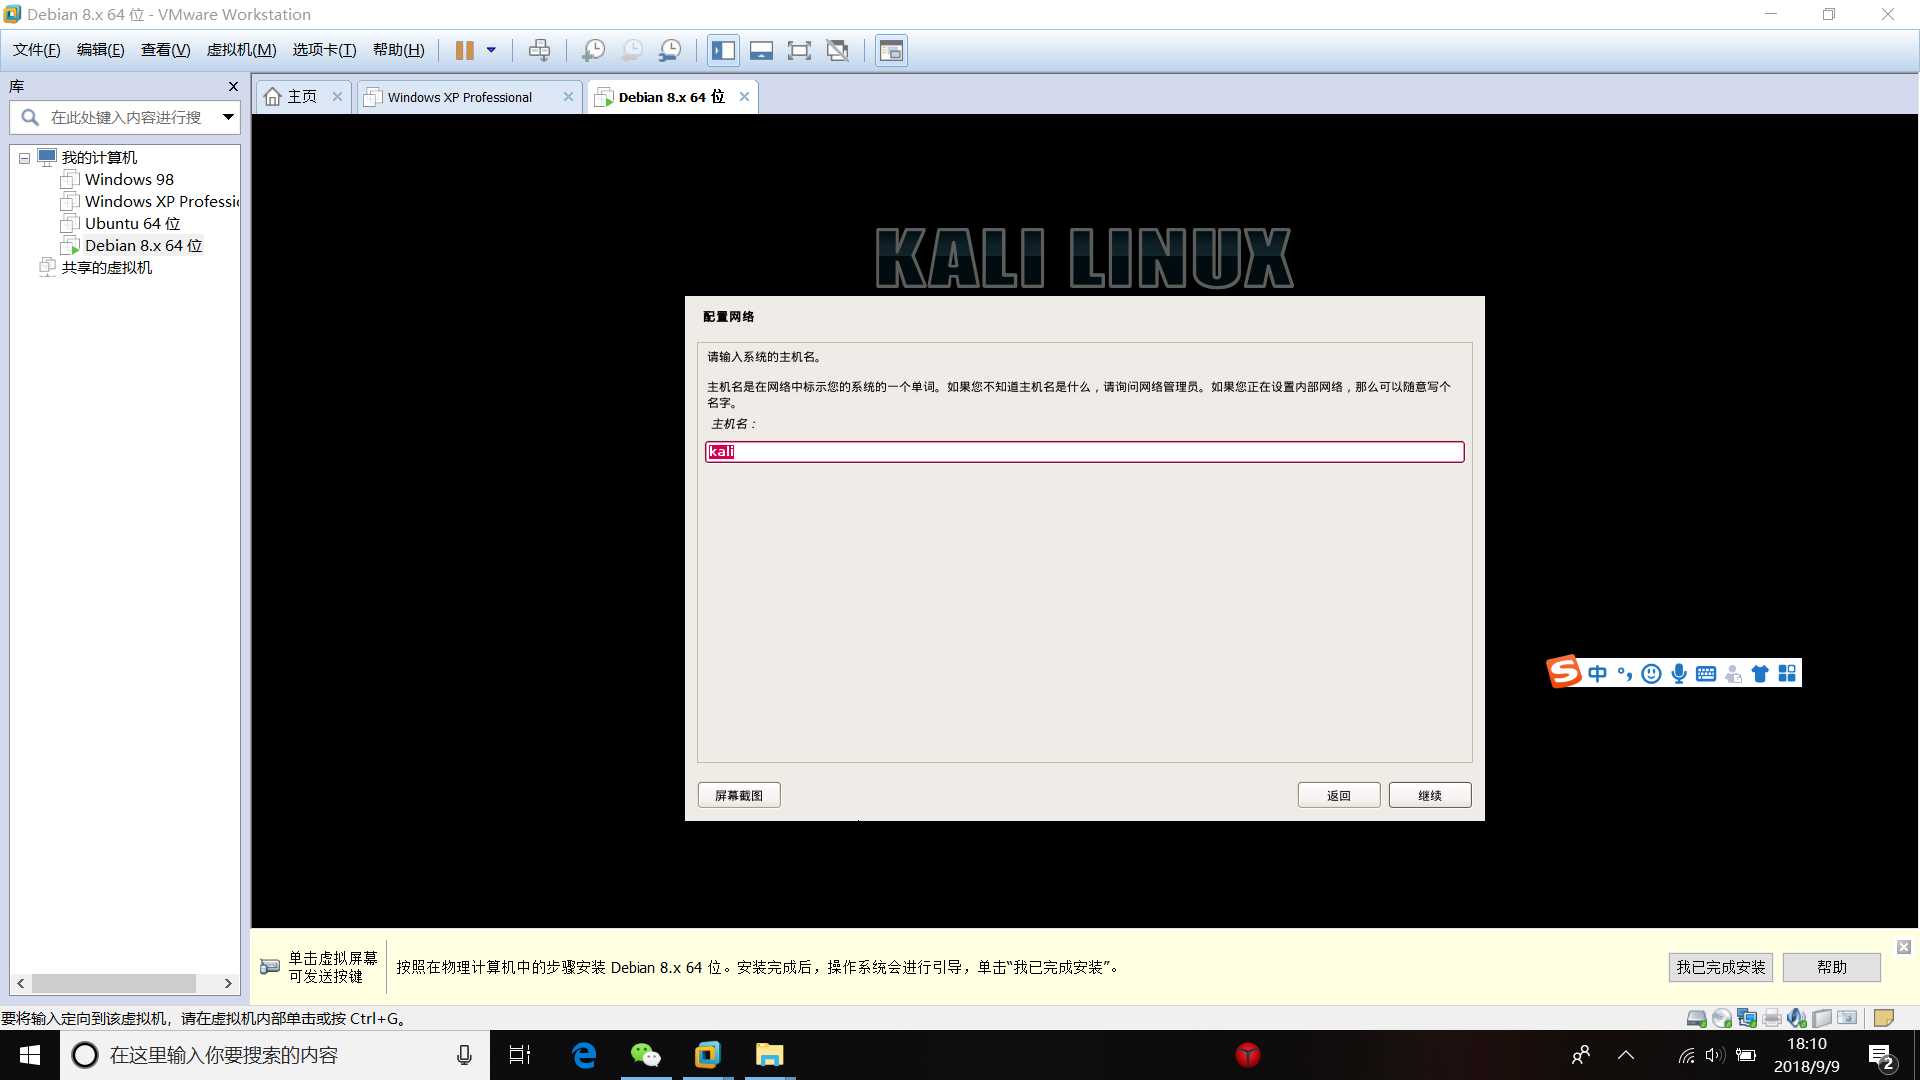The height and width of the screenshot is (1080, 1920).
Task: Open WeChat from the taskbar
Action: click(x=645, y=1055)
